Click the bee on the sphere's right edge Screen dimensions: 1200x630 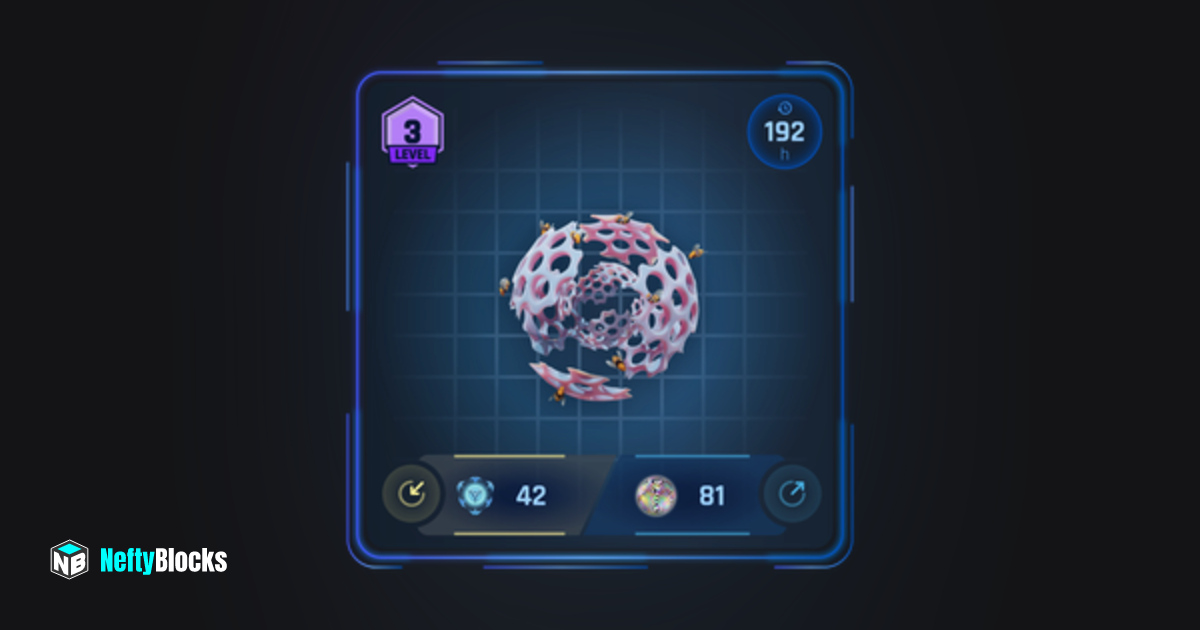[x=696, y=252]
